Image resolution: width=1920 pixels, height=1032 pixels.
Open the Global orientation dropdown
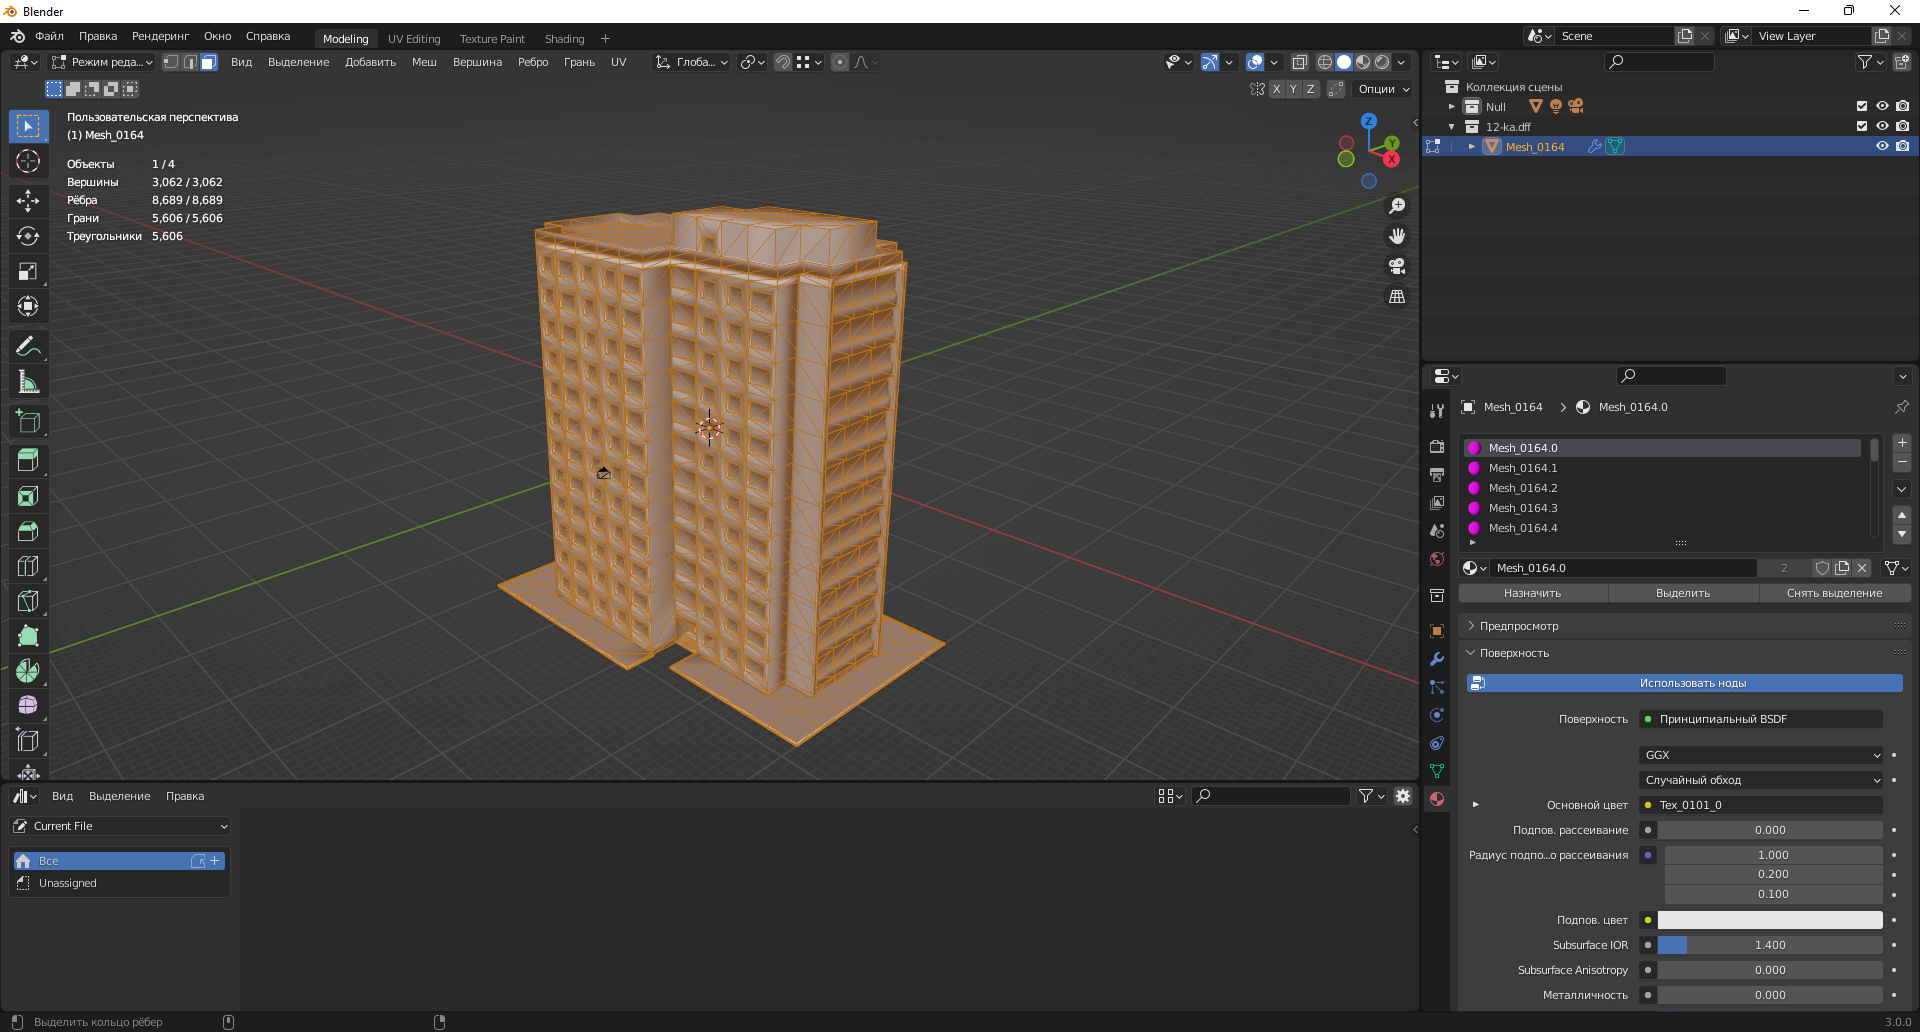coord(692,62)
